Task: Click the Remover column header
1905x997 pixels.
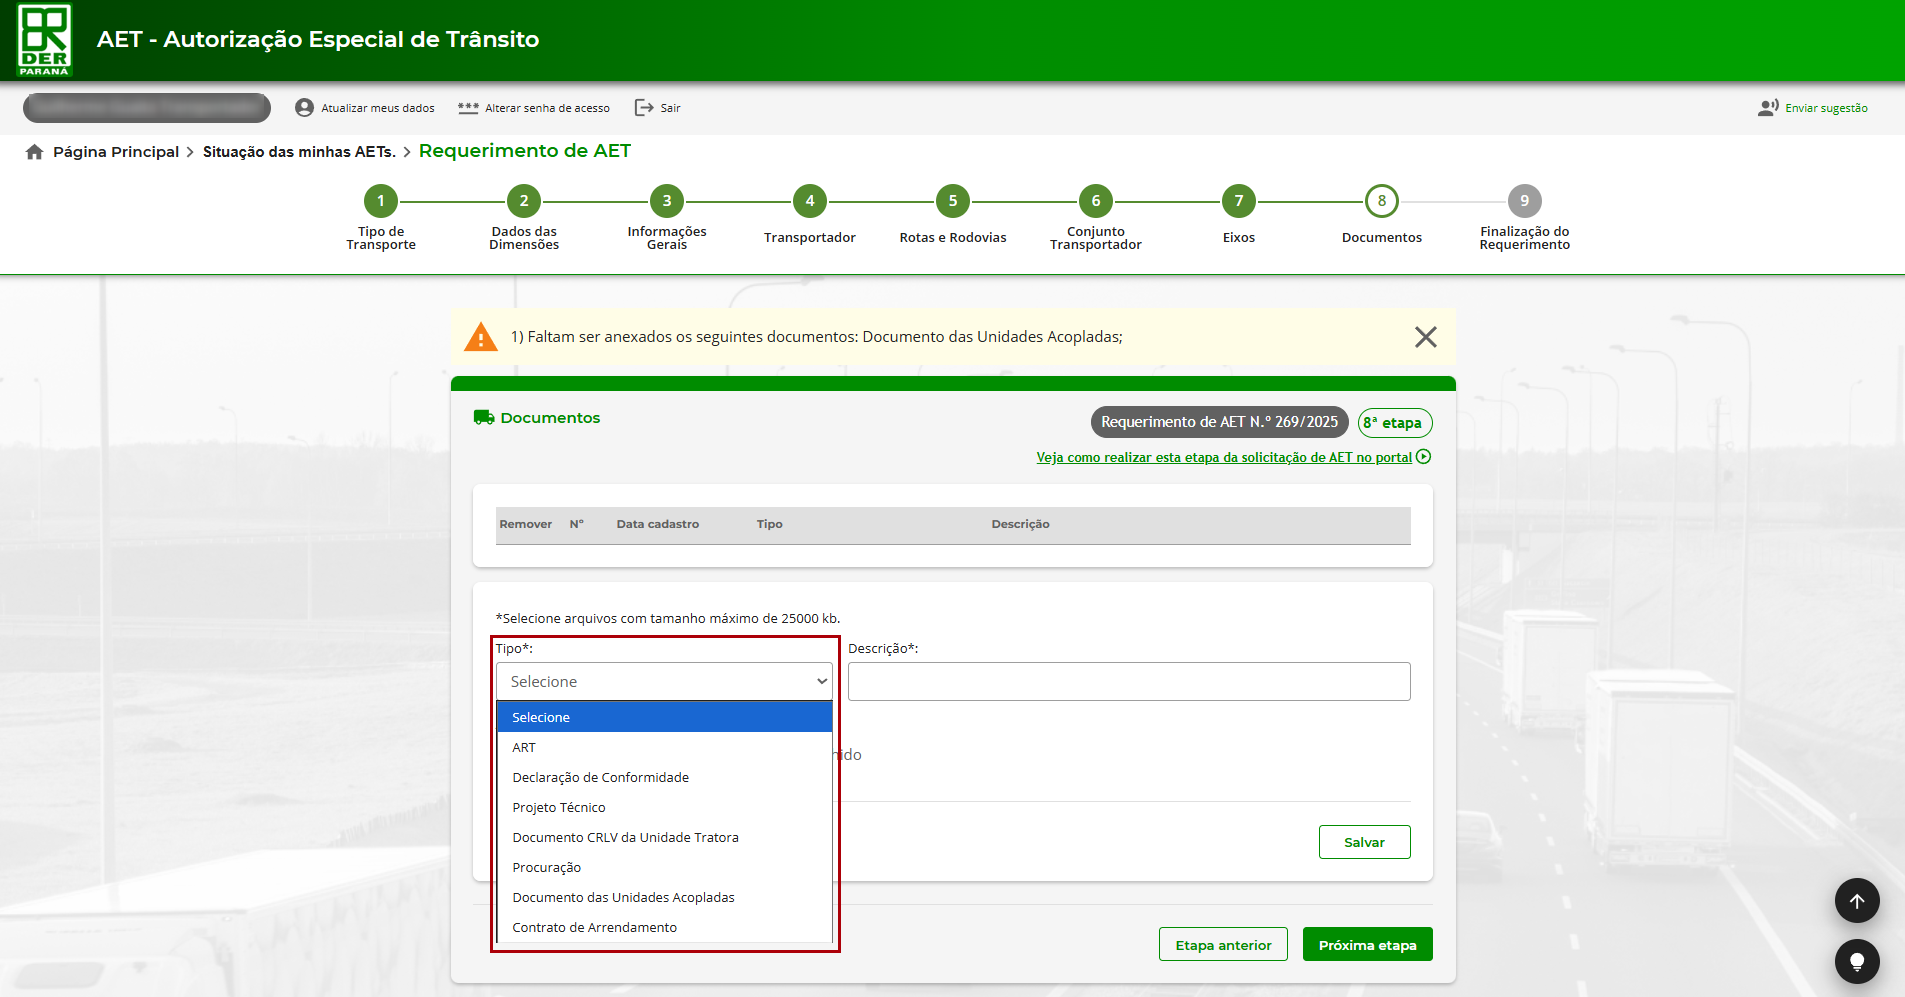Action: coord(526,524)
